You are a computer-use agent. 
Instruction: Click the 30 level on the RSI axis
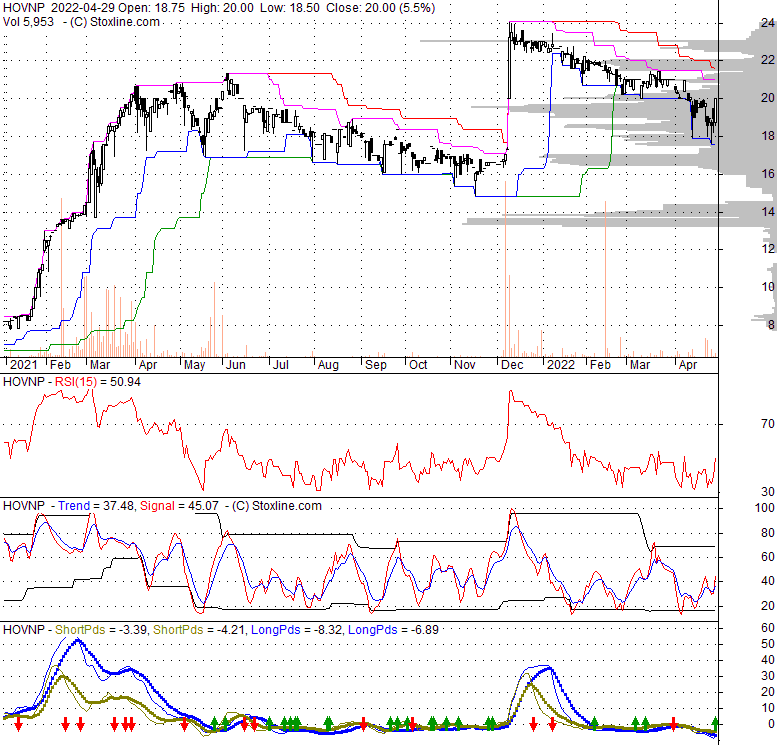(768, 492)
